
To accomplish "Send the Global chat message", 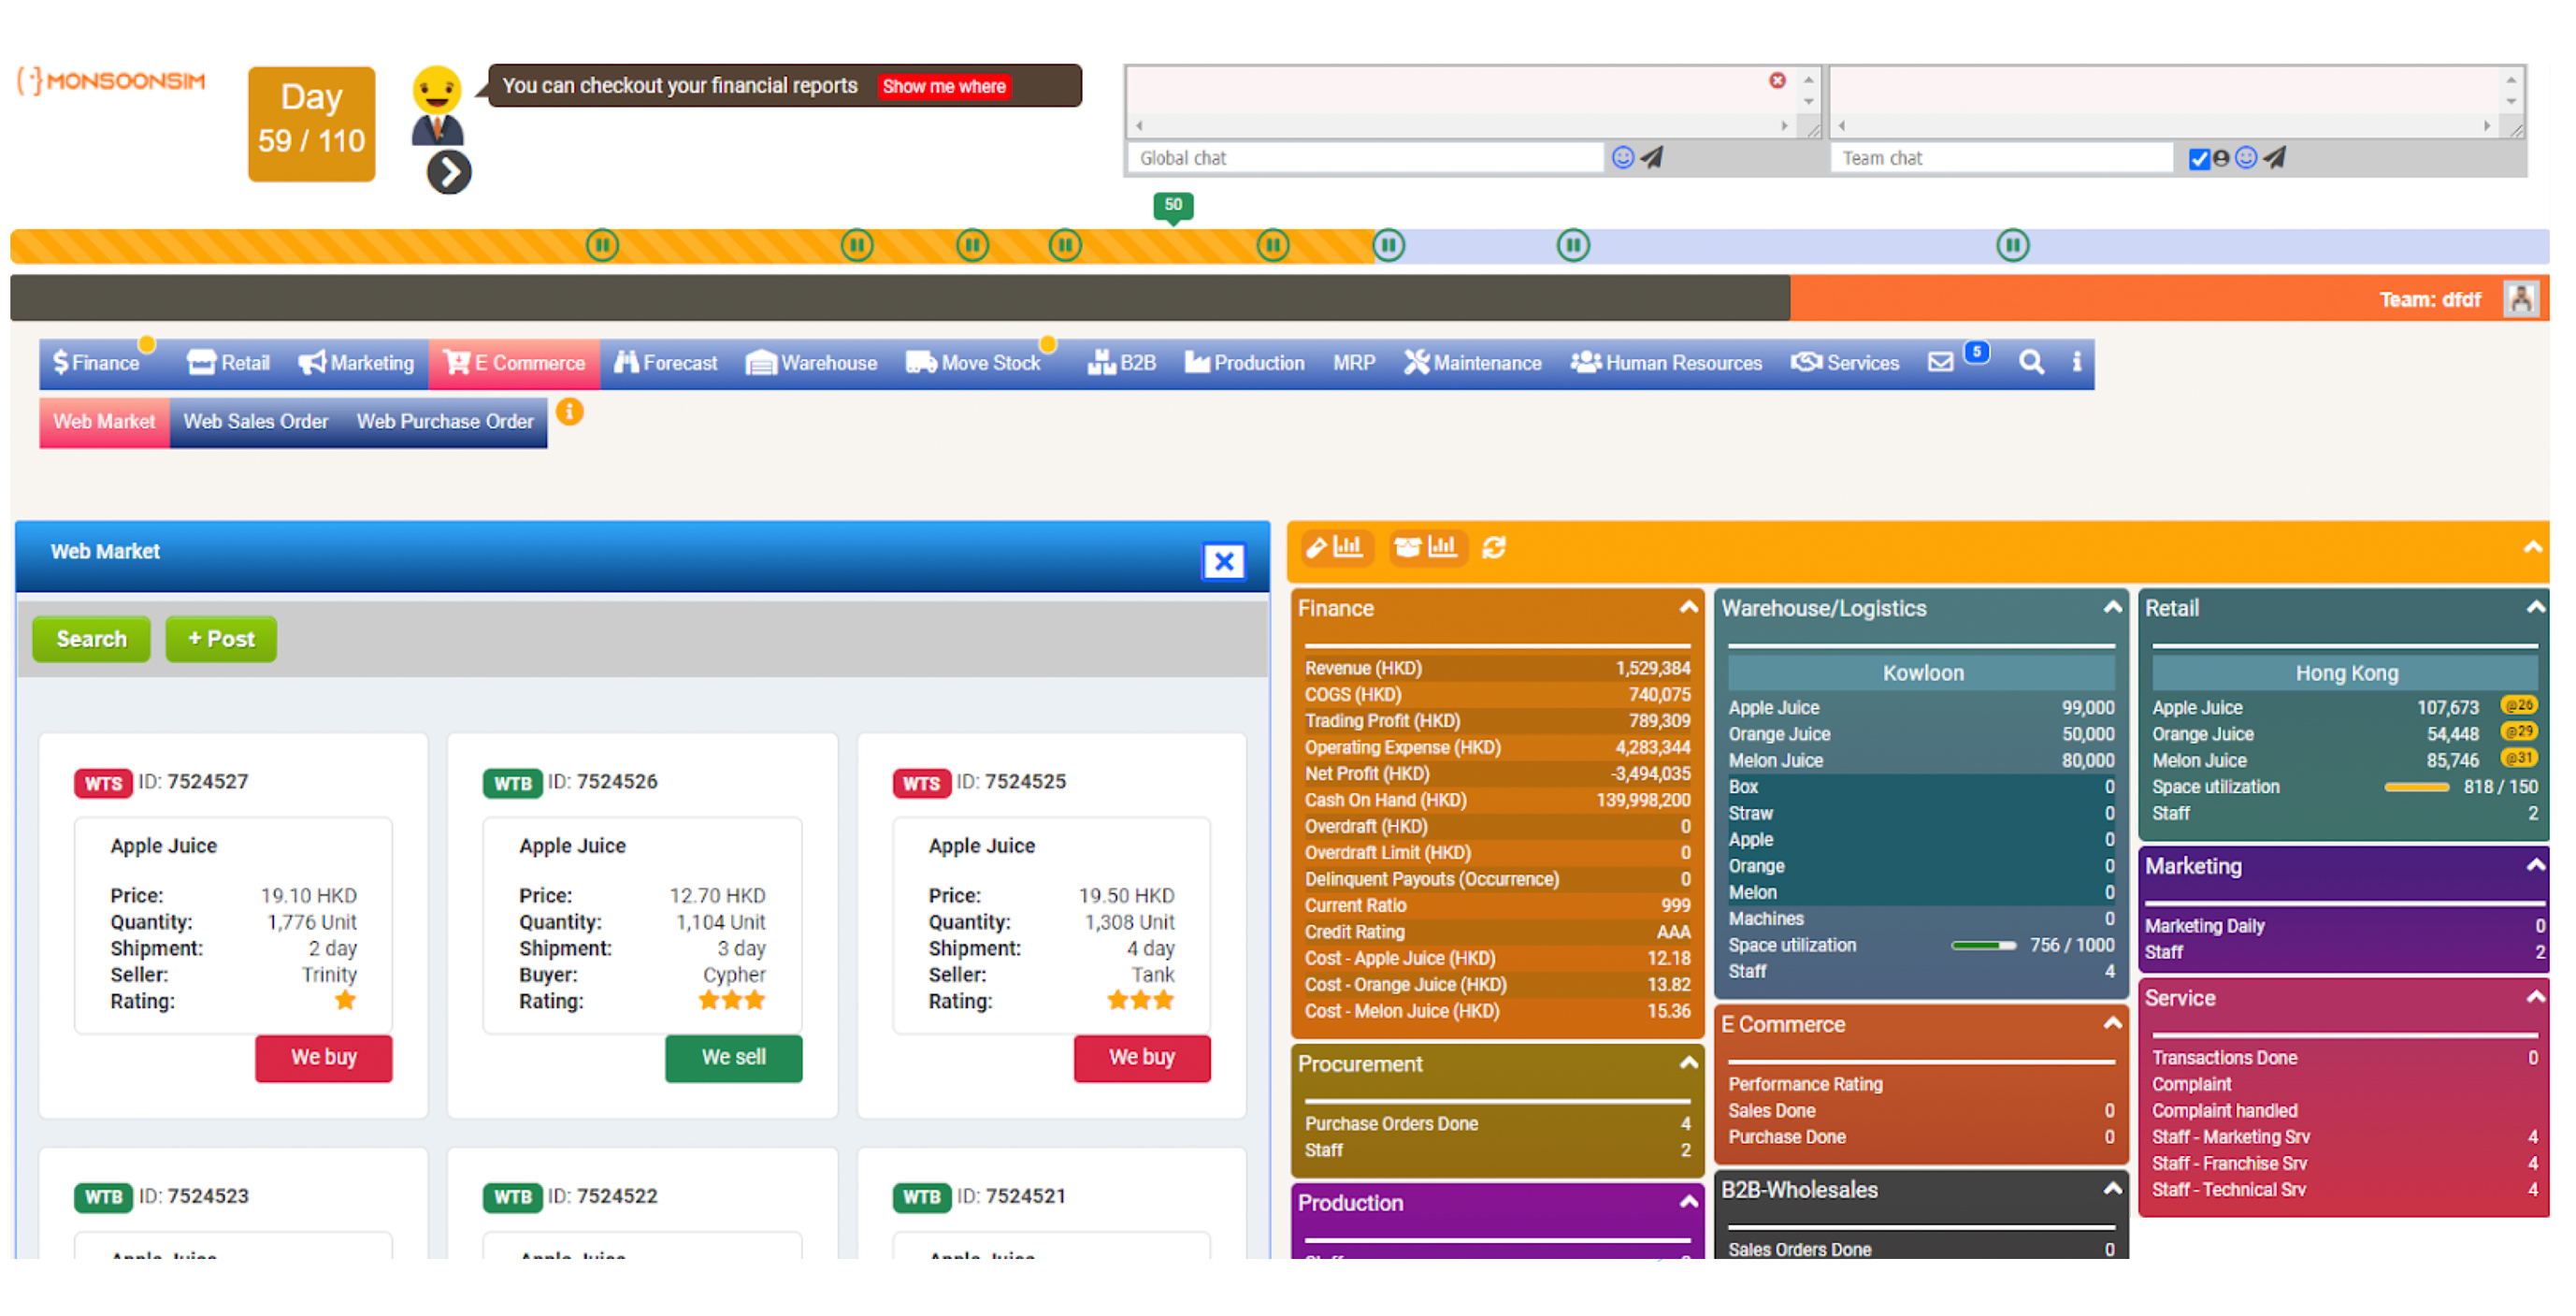I will (1652, 158).
